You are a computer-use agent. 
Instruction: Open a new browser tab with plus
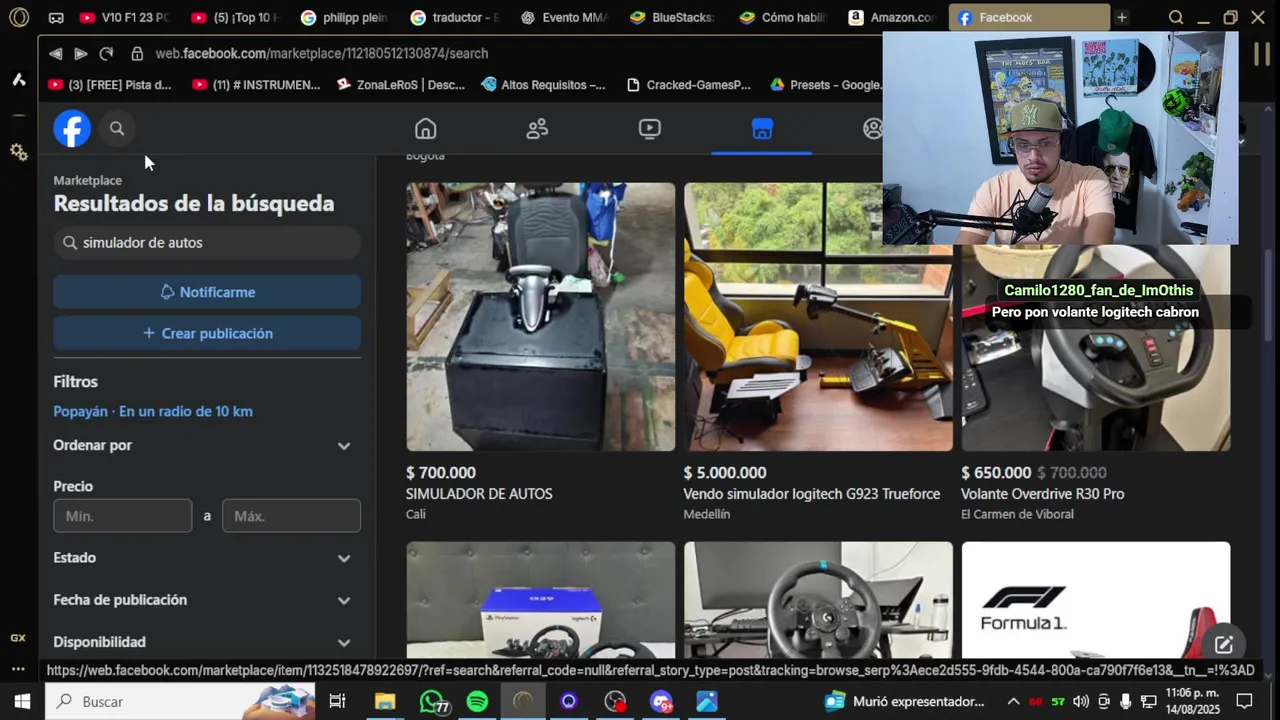tap(1122, 17)
